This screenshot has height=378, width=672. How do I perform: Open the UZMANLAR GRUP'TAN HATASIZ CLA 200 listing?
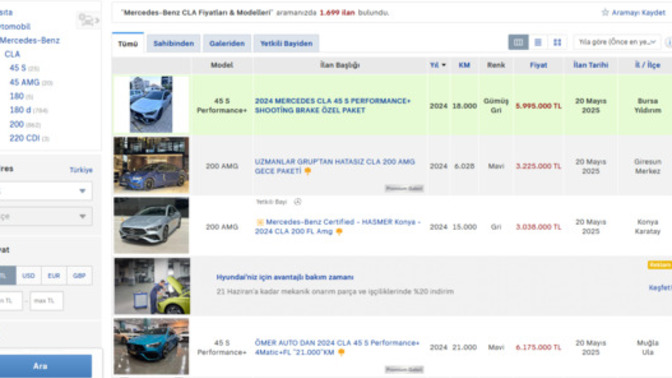[x=335, y=166]
